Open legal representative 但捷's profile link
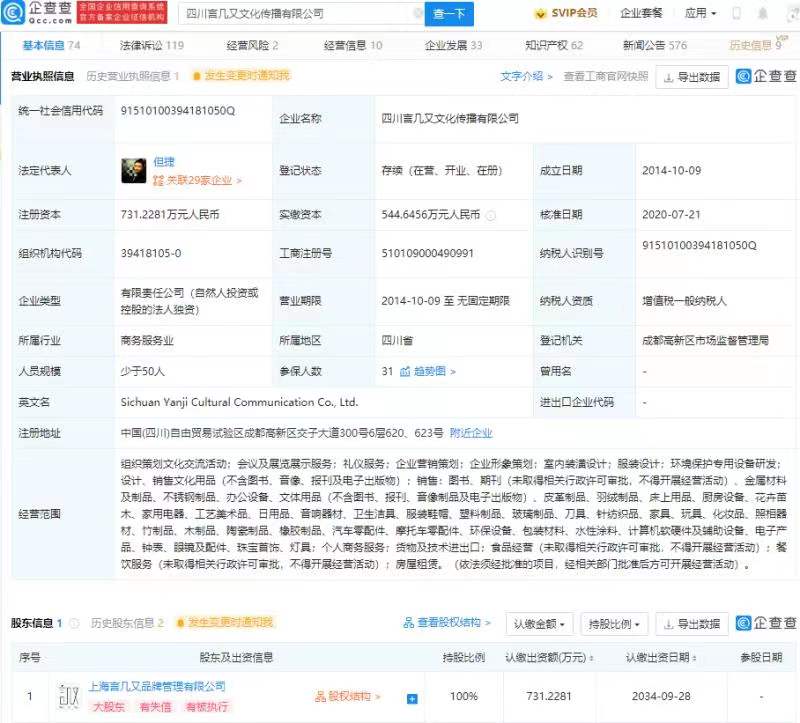The width and height of the screenshot is (800, 723). [164, 162]
